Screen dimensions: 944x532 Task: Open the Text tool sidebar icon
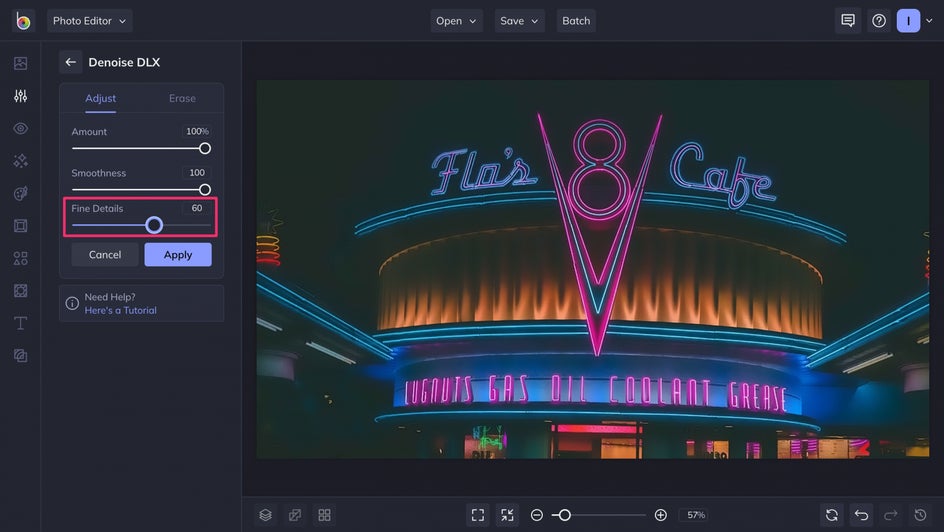pyautogui.click(x=20, y=323)
